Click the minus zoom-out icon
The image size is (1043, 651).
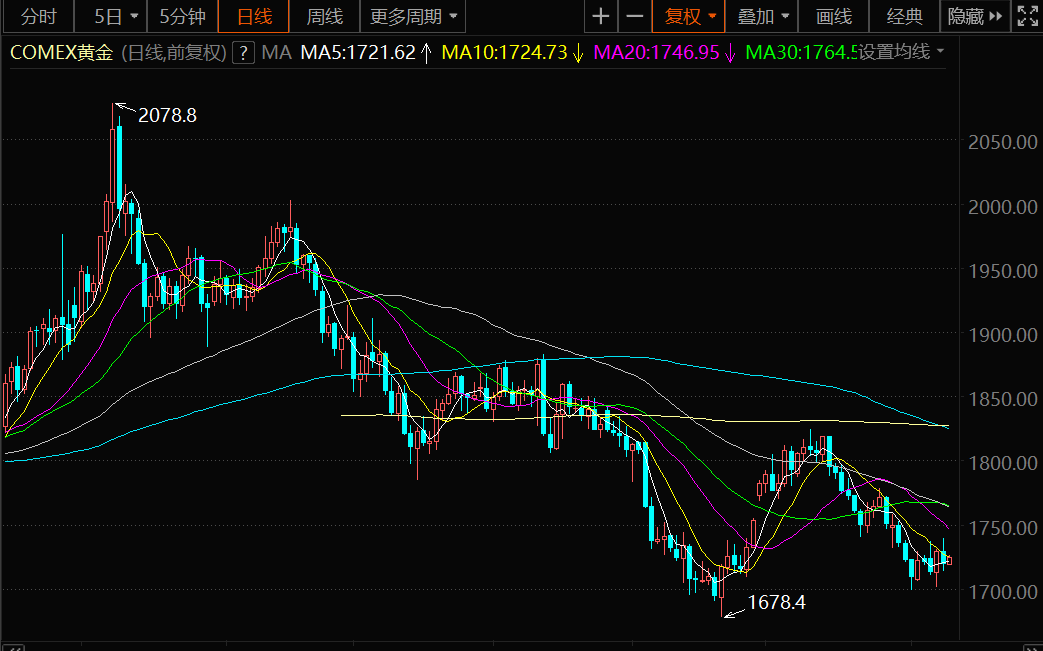click(x=634, y=16)
